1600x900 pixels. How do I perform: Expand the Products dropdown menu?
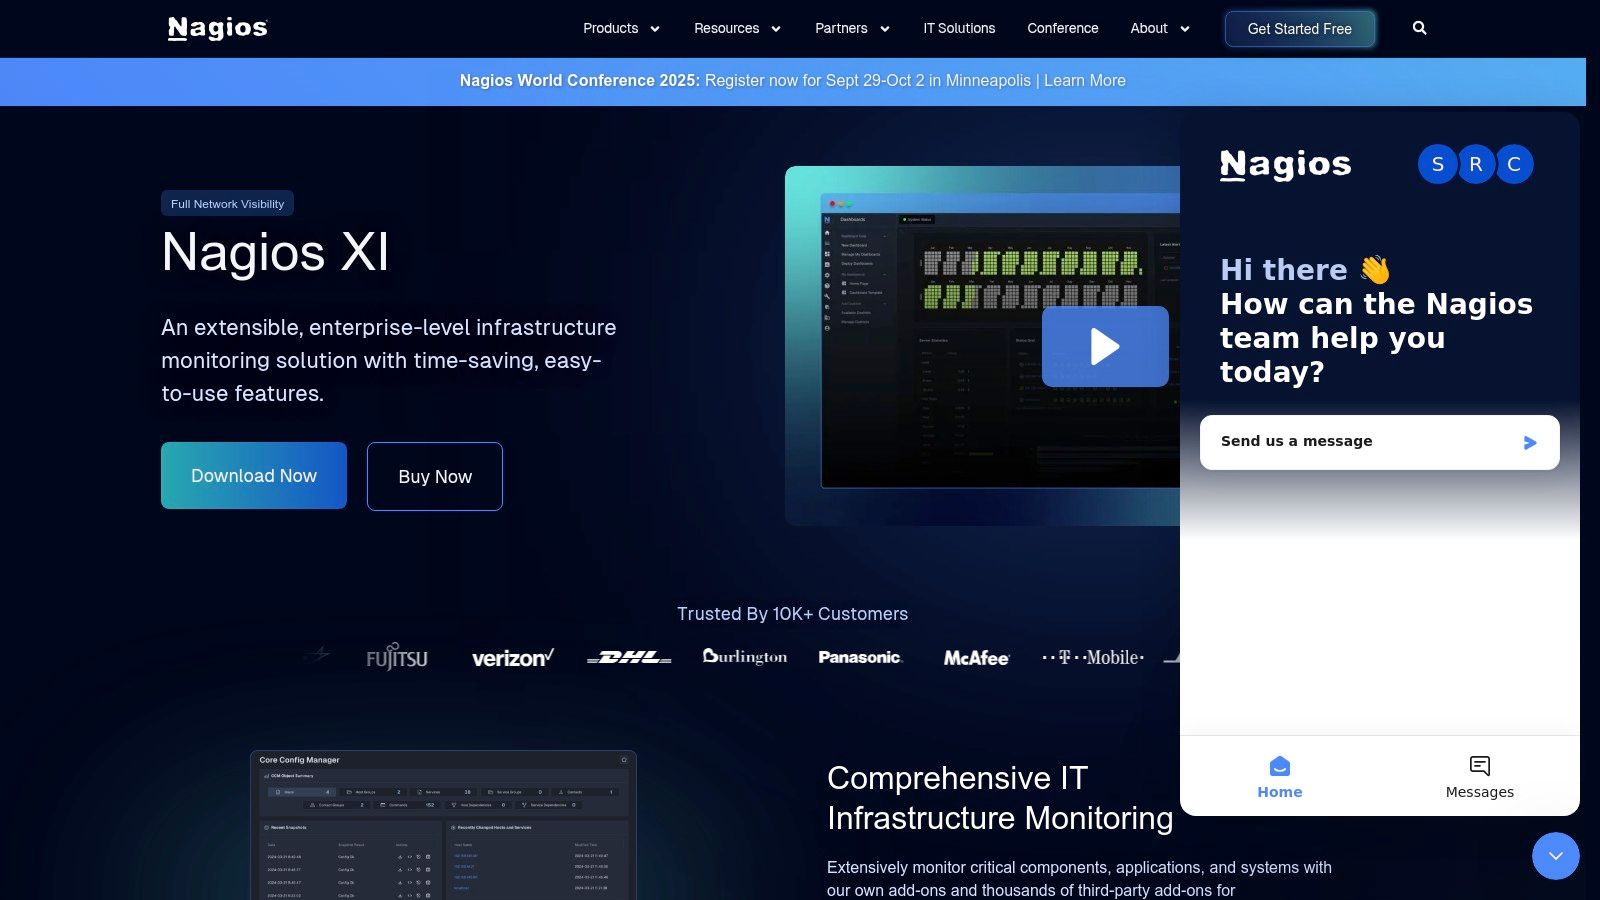(x=621, y=28)
